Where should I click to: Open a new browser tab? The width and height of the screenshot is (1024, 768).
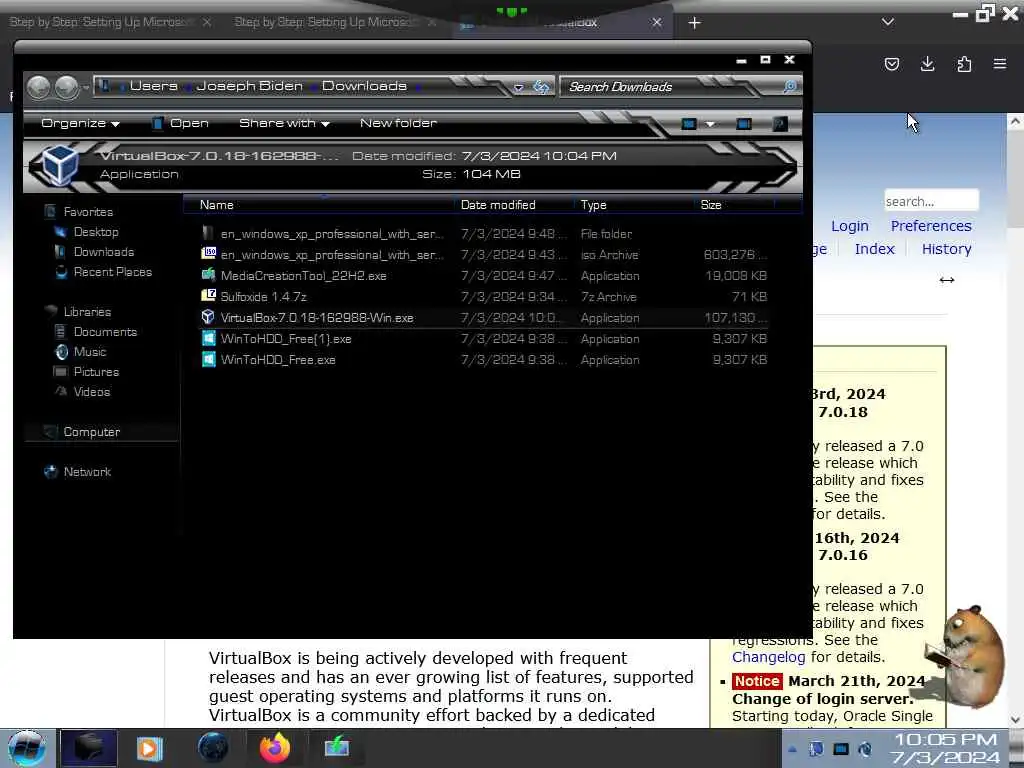pyautogui.click(x=694, y=23)
